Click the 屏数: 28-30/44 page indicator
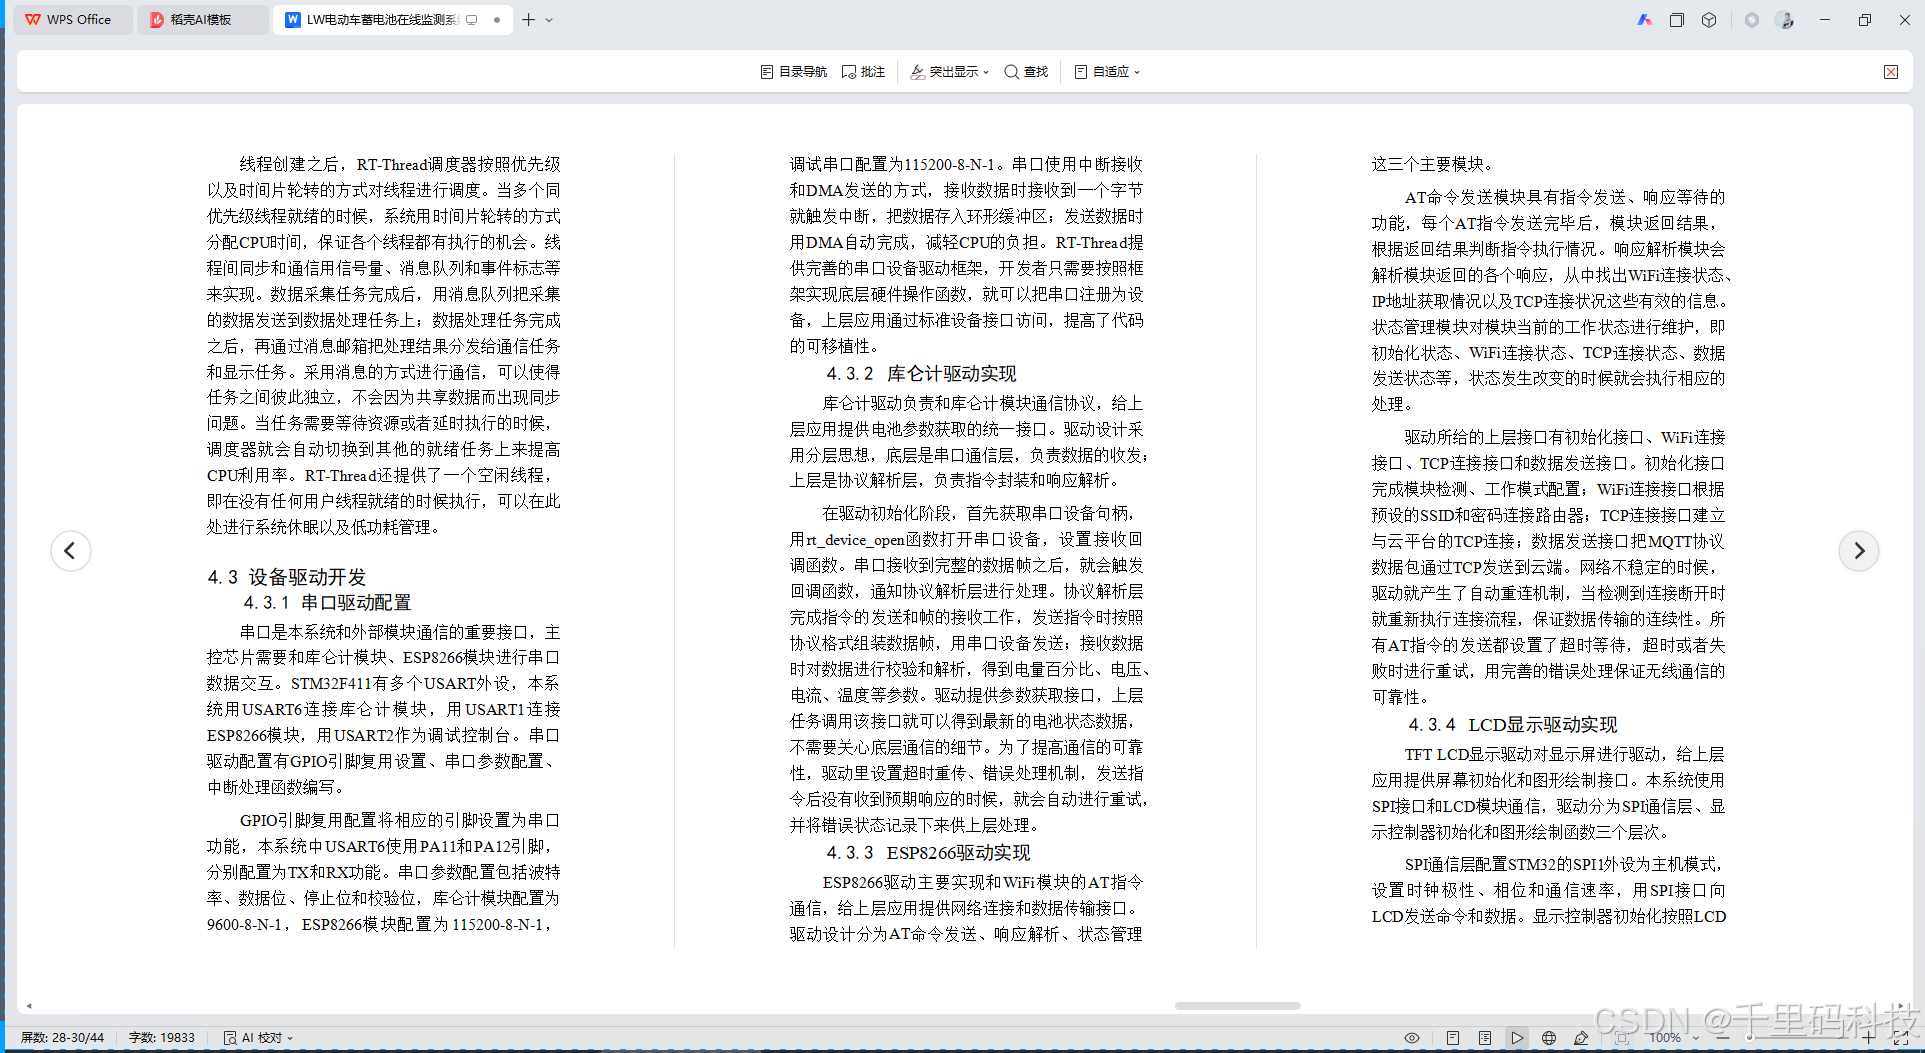The width and height of the screenshot is (1925, 1053). click(x=62, y=1038)
